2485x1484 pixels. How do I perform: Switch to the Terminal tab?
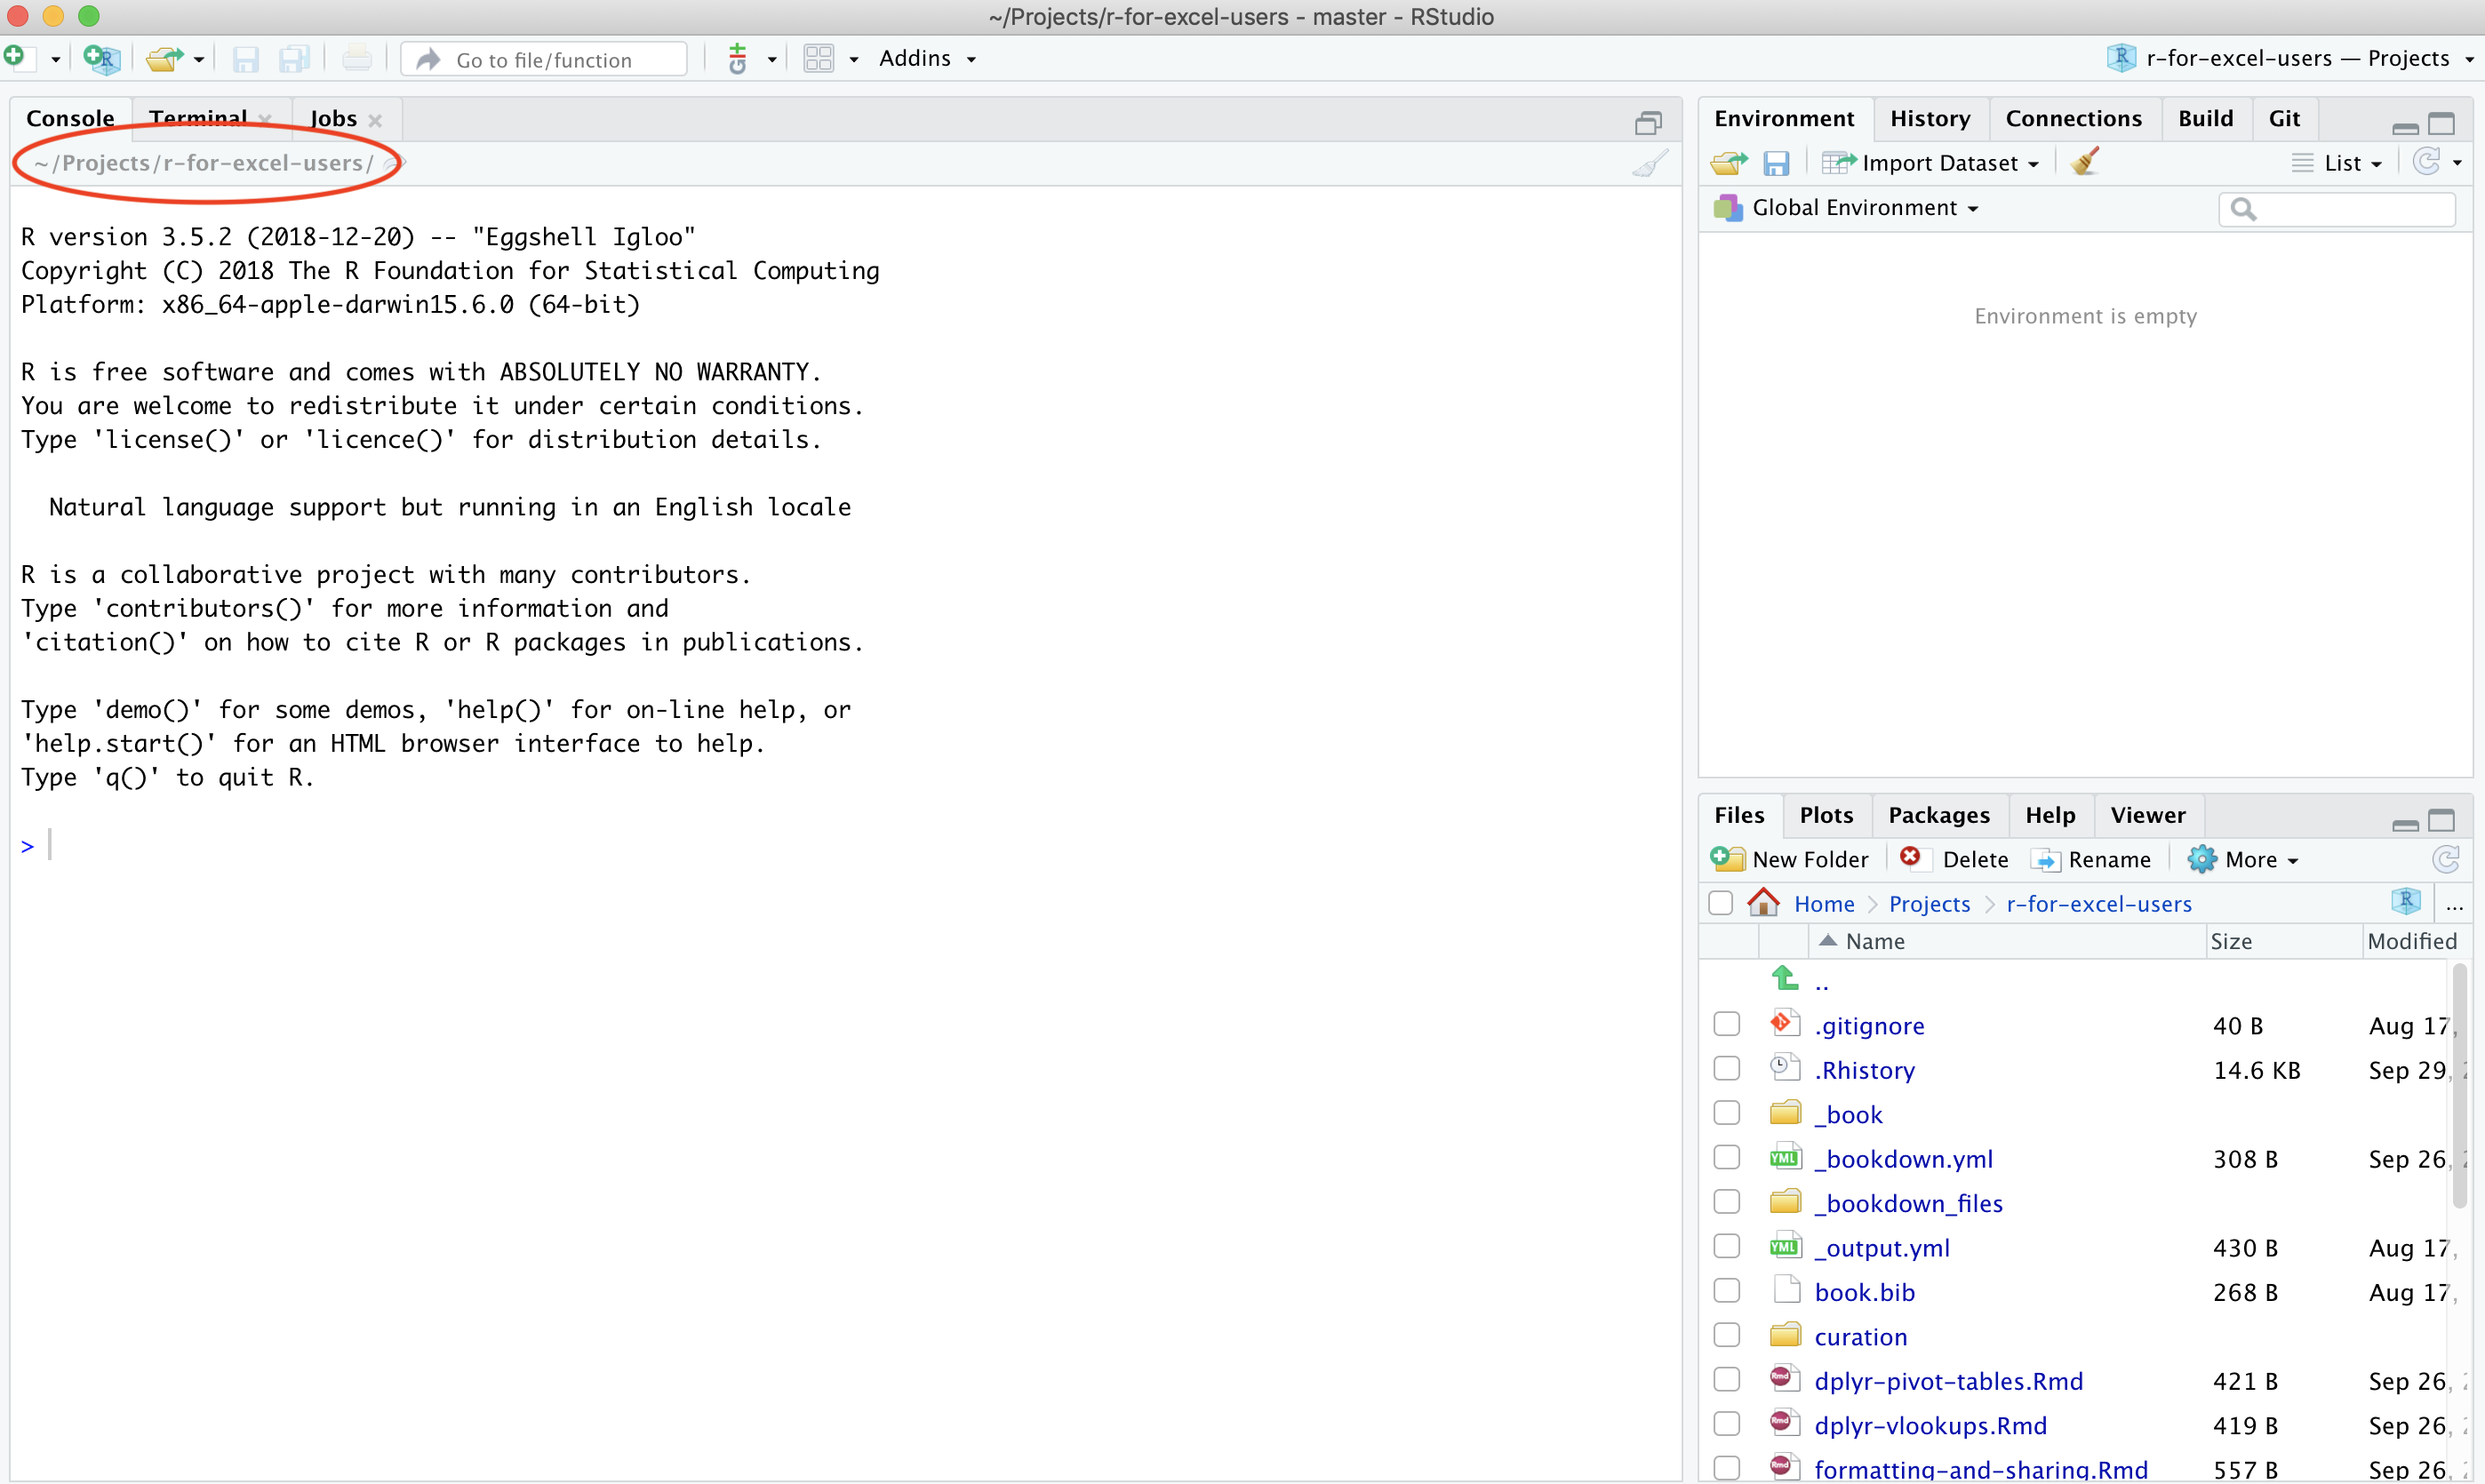tap(198, 119)
